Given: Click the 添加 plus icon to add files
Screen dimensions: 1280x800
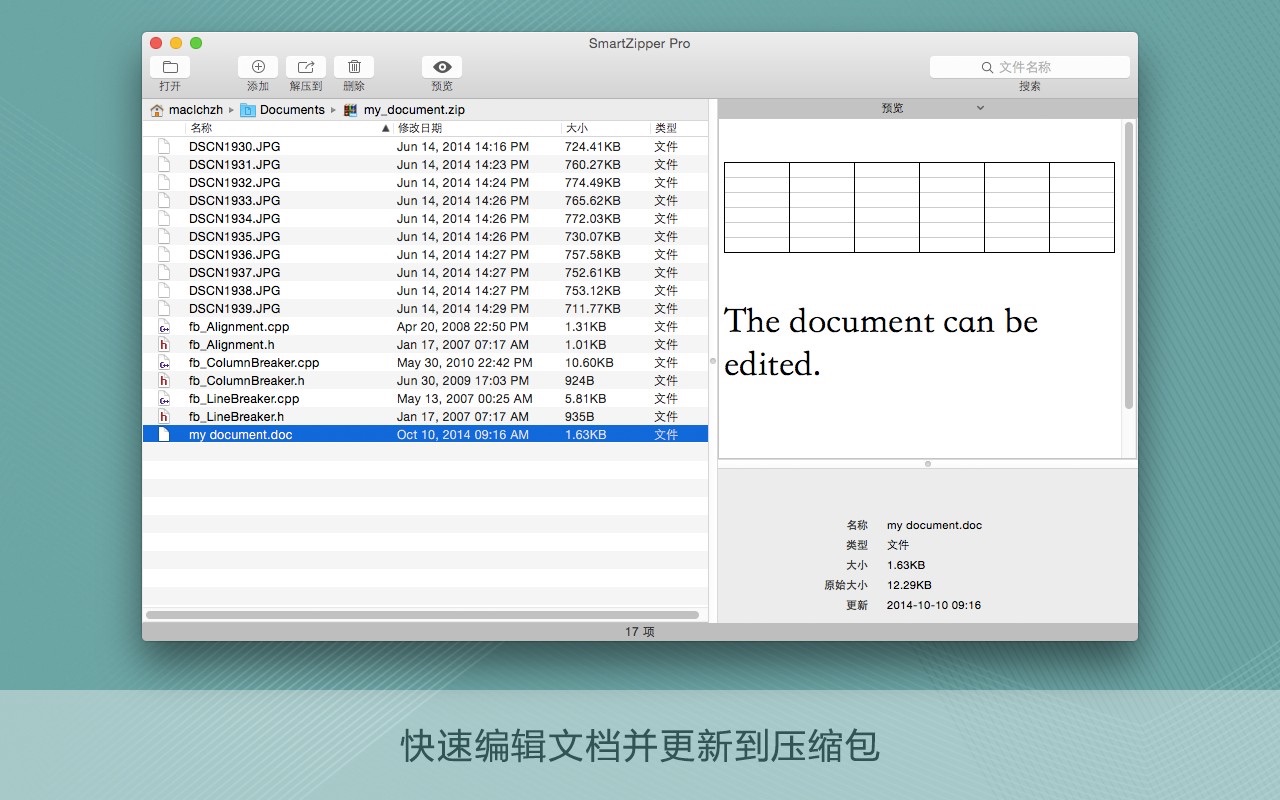Looking at the screenshot, I should [x=257, y=66].
